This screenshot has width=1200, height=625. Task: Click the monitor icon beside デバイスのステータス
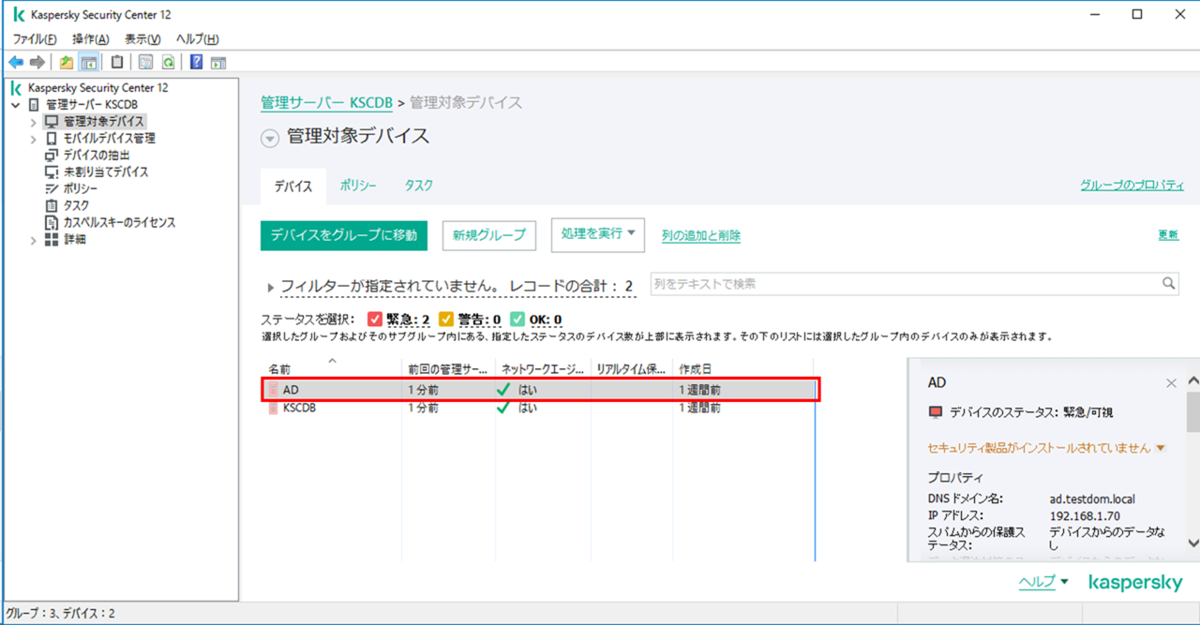[936, 412]
